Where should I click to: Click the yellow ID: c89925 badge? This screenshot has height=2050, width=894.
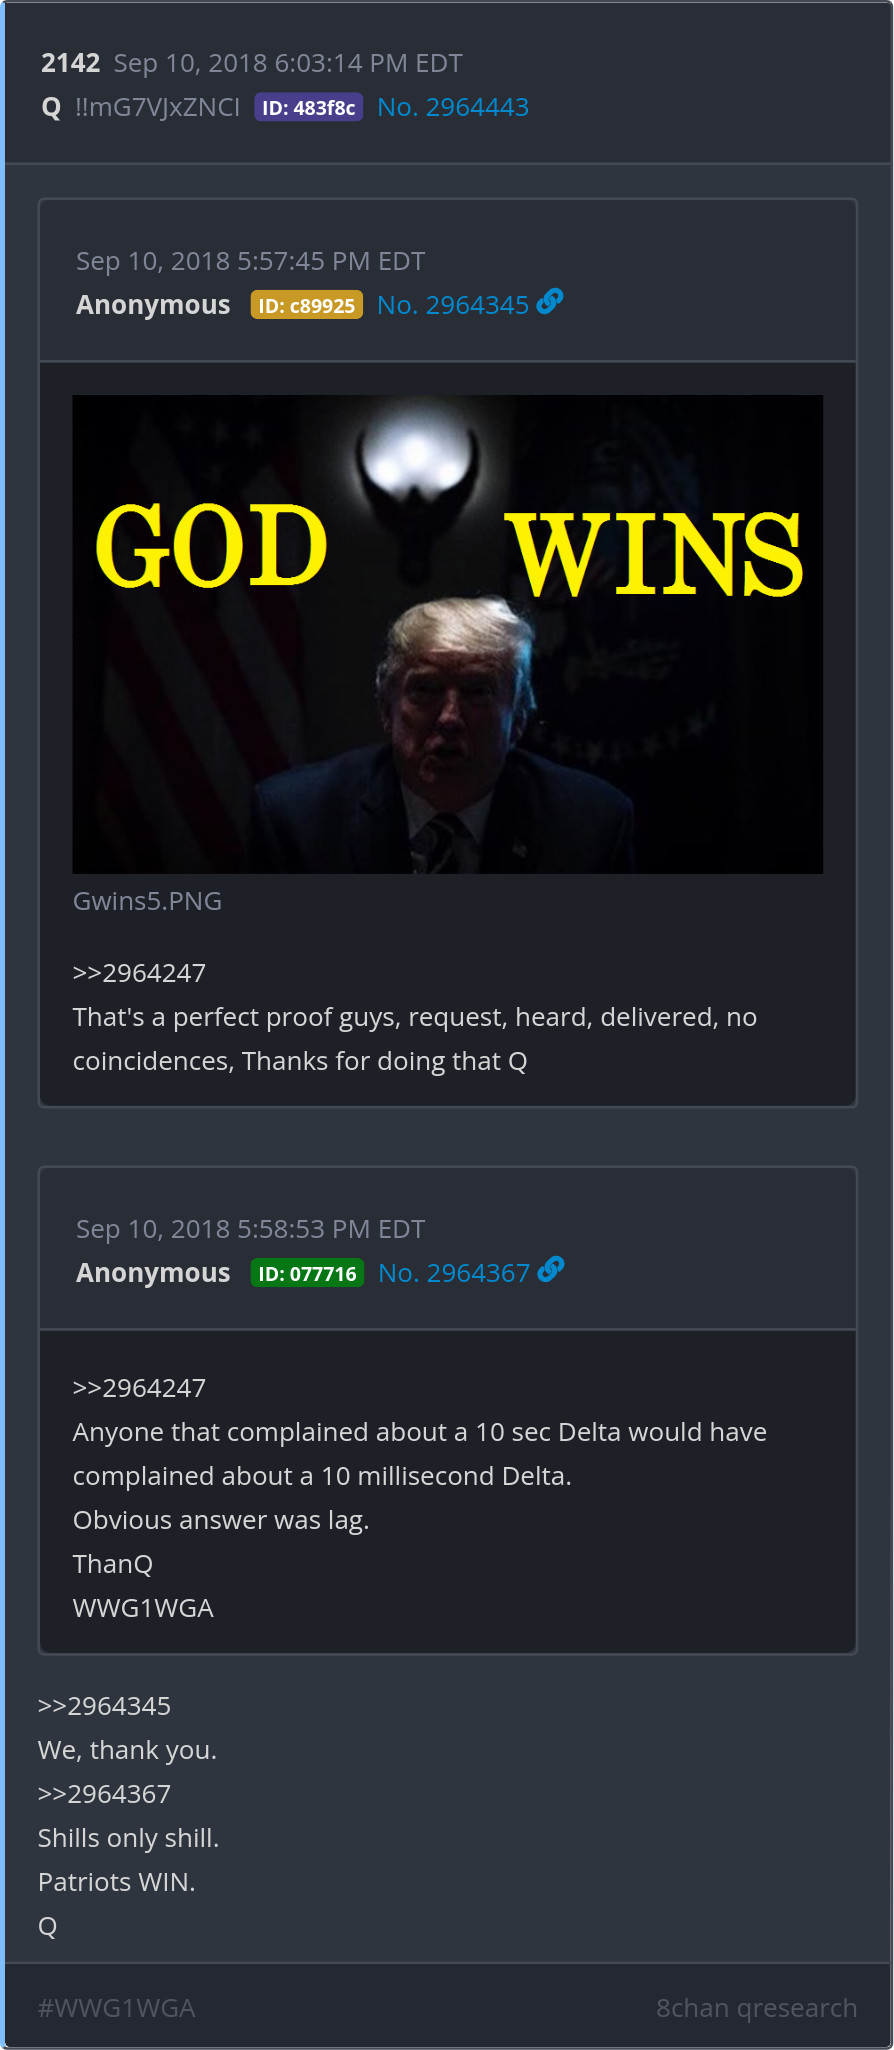point(307,306)
